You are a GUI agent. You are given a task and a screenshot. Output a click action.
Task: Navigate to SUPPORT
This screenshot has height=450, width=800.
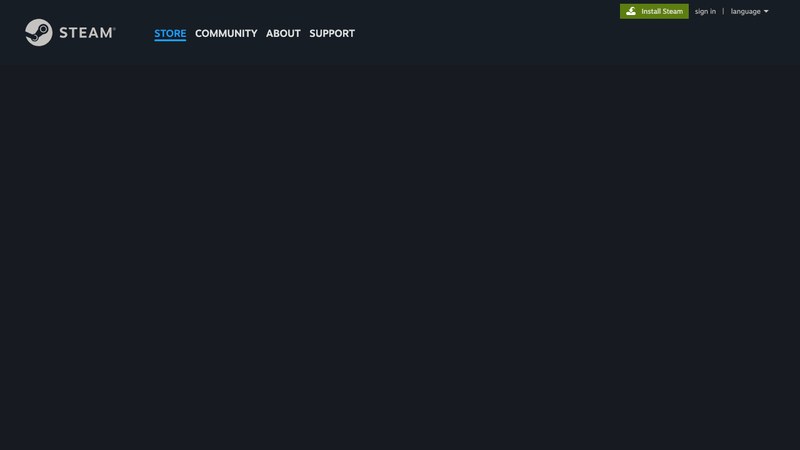pyautogui.click(x=332, y=34)
